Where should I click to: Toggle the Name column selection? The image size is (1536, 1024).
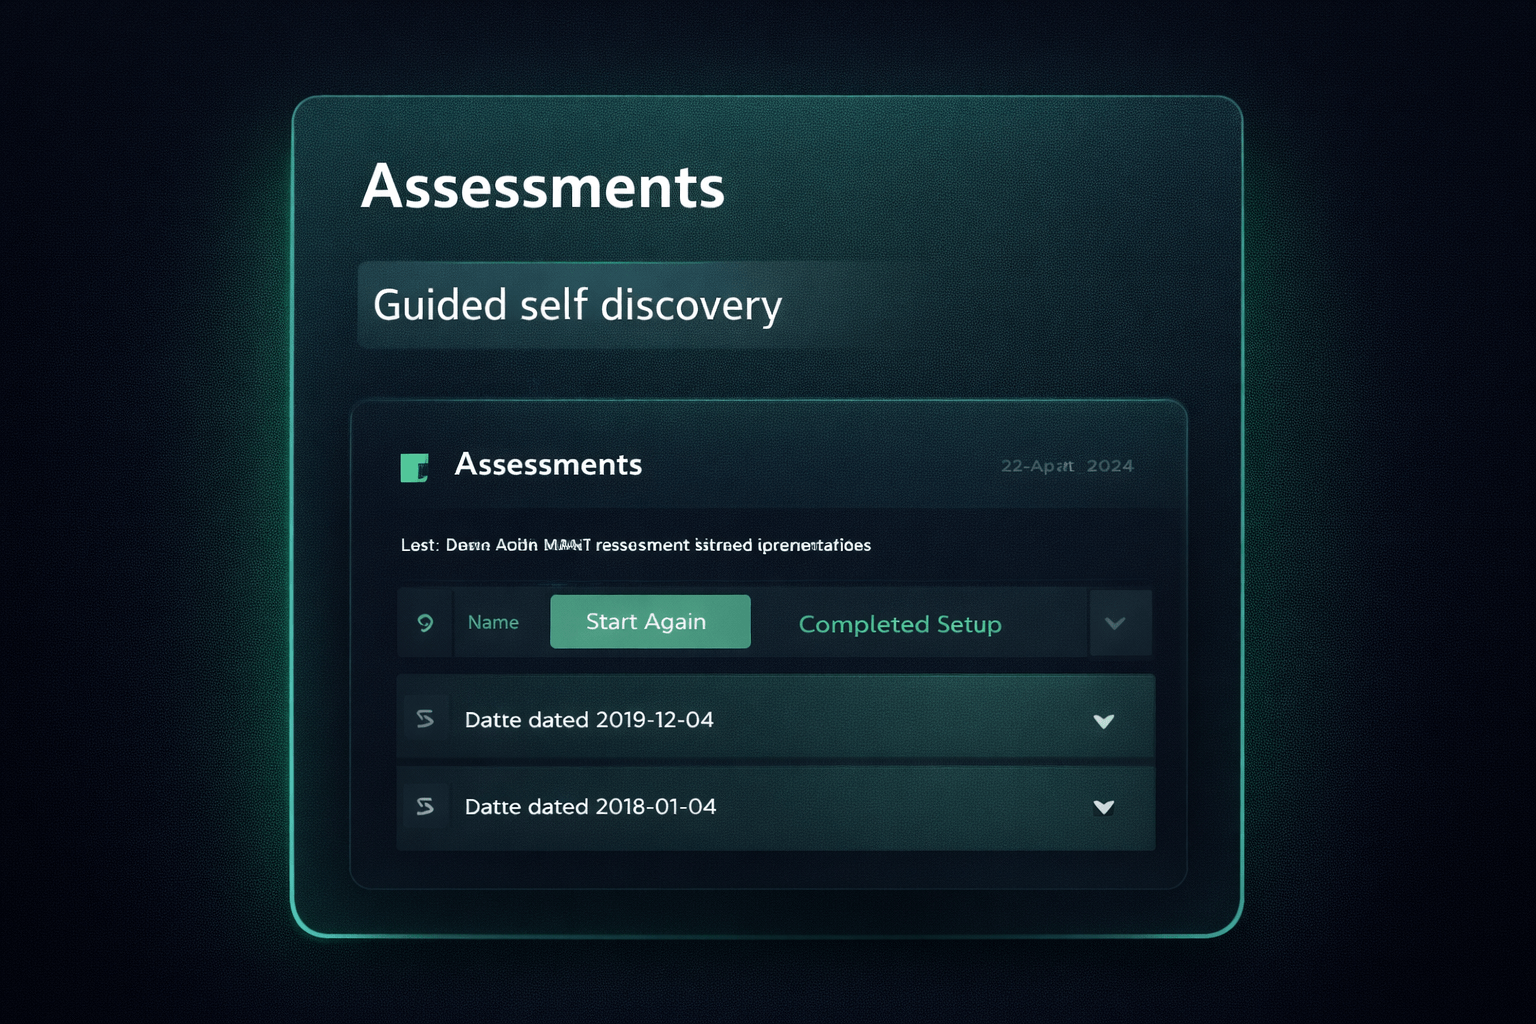point(493,622)
